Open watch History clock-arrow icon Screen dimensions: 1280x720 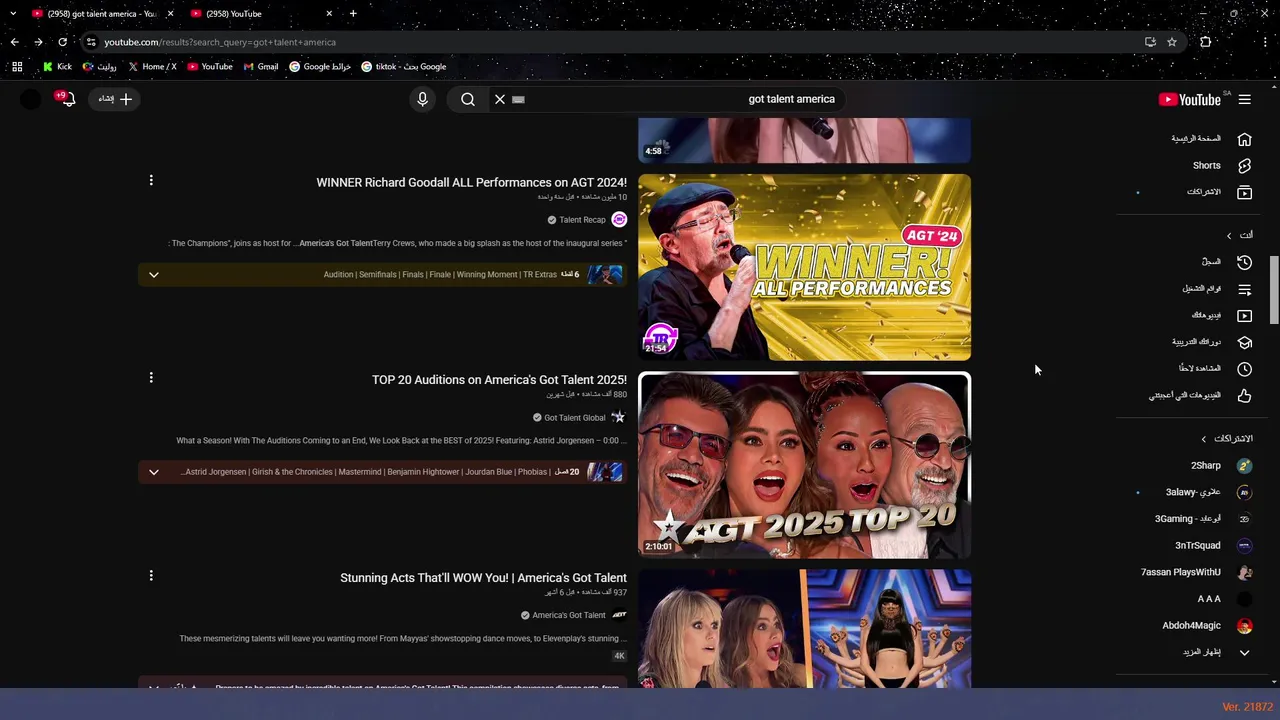click(1244, 262)
